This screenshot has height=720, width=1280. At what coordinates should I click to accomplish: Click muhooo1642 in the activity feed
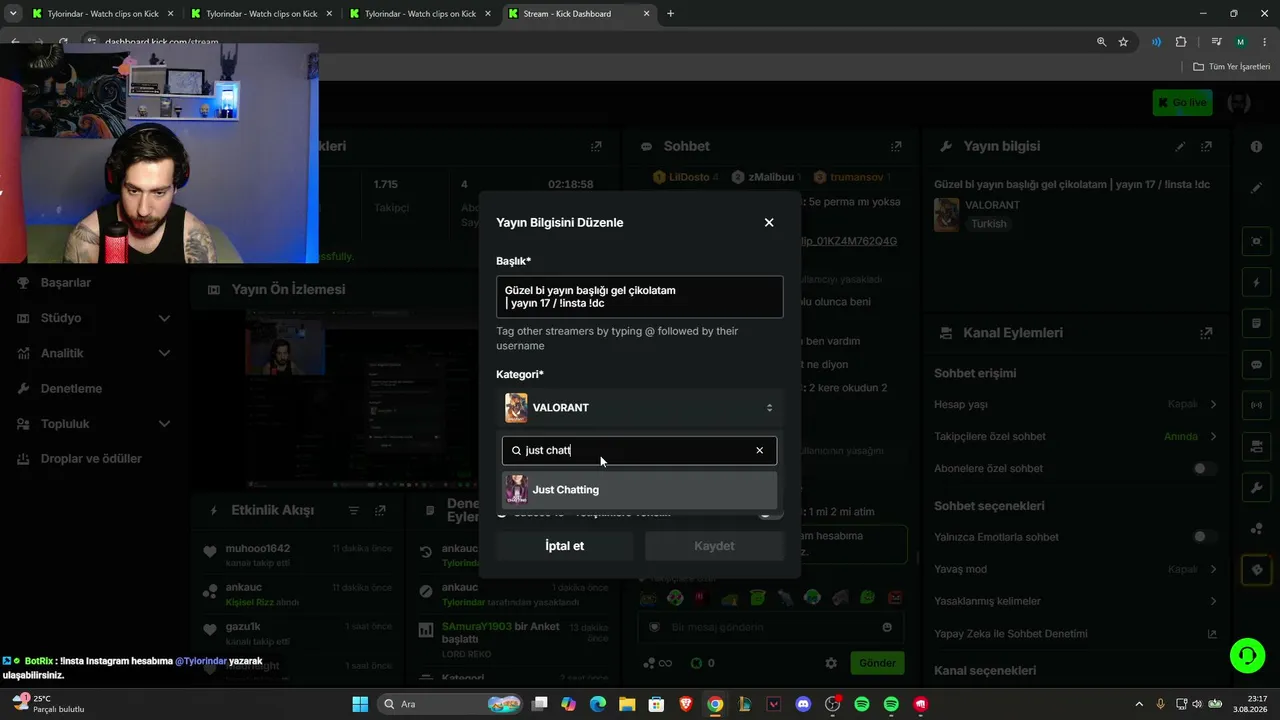(258, 548)
